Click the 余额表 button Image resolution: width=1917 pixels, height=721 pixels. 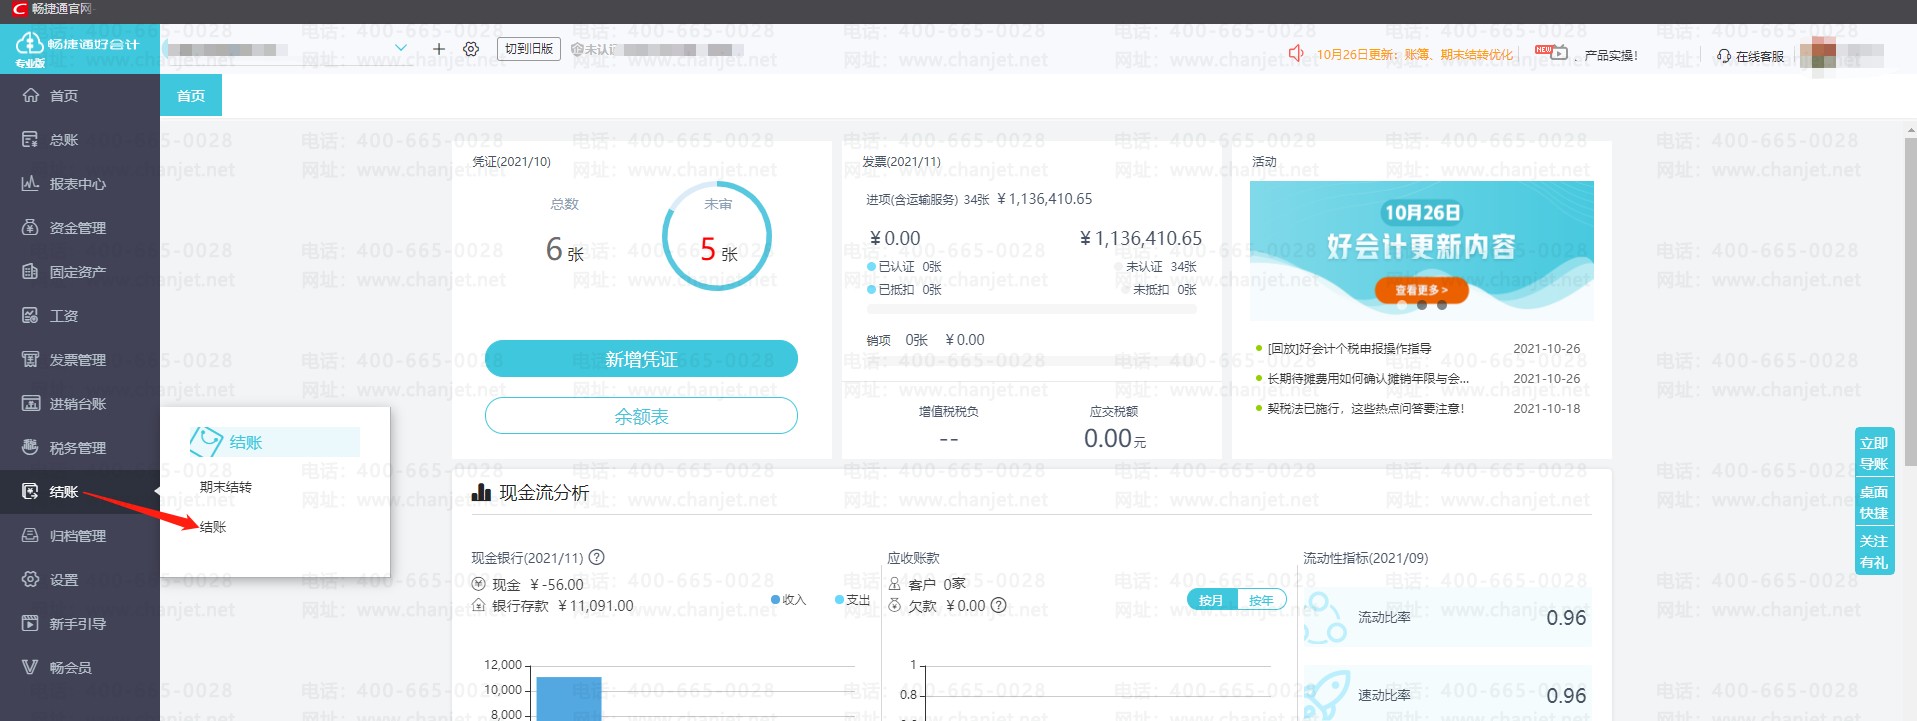pyautogui.click(x=641, y=416)
